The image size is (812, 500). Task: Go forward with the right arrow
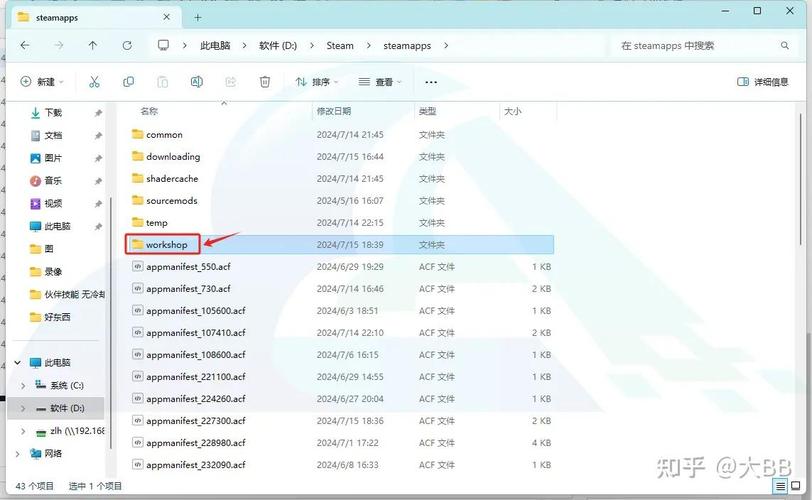tap(59, 46)
